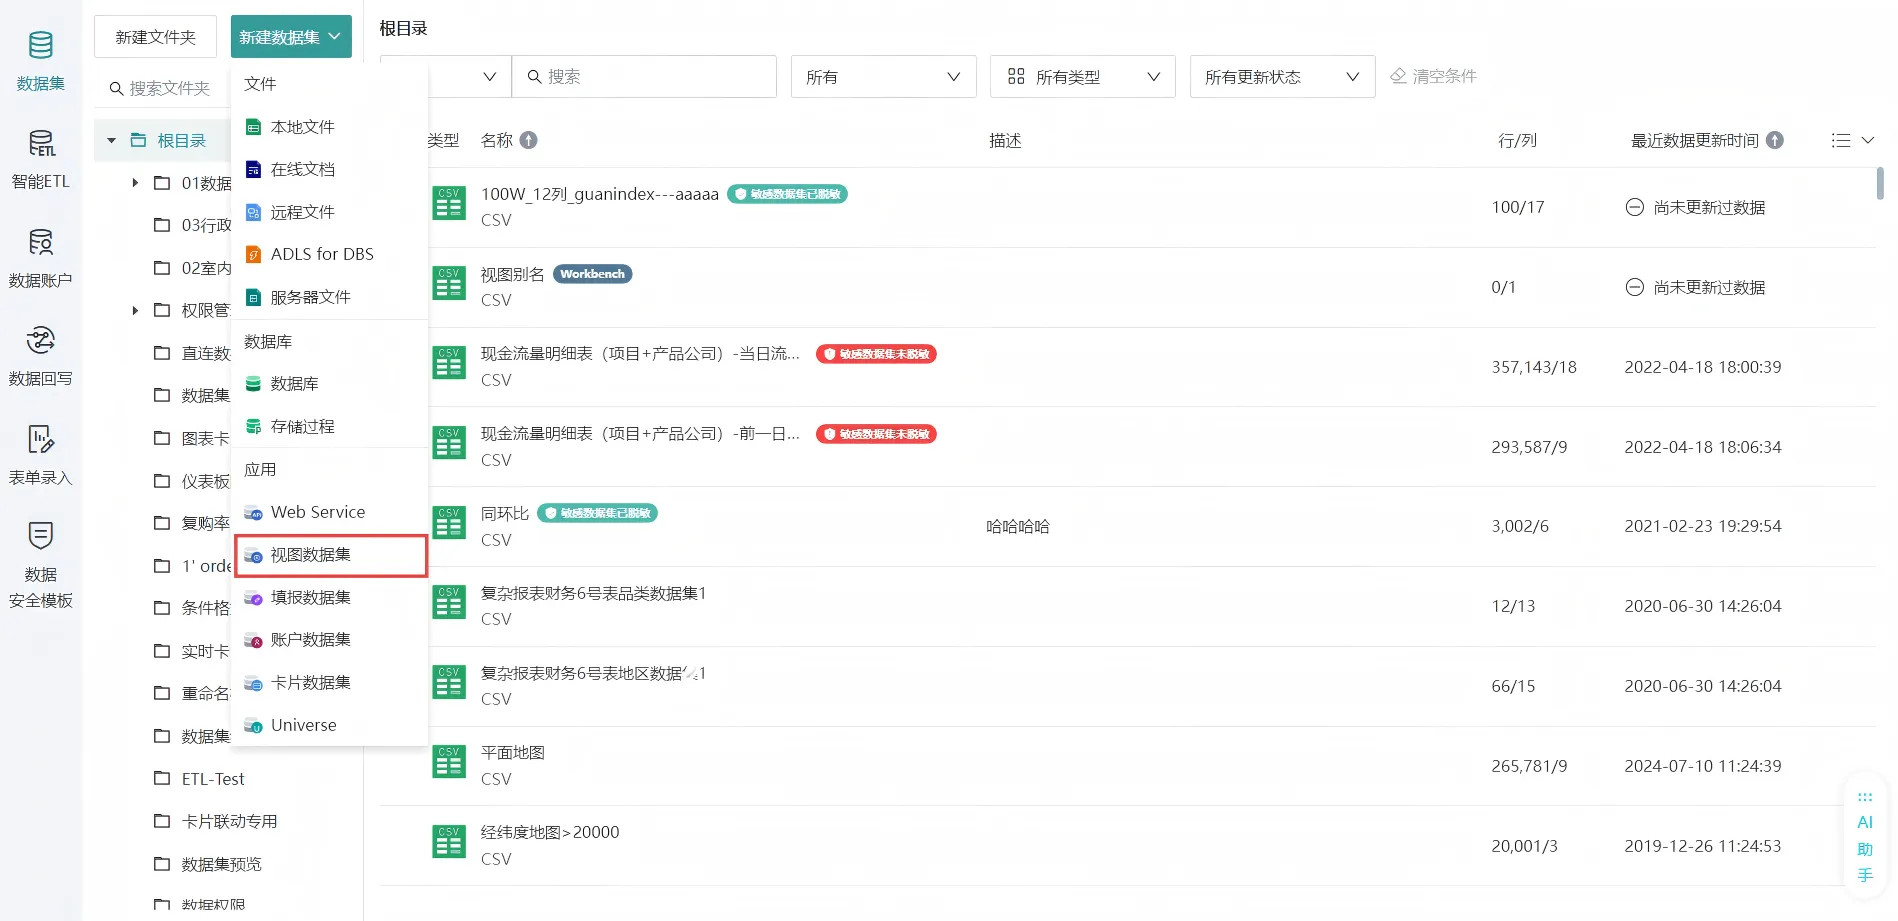Click the 新建文件夹 button
Image resolution: width=1898 pixels, height=921 pixels.
click(x=155, y=37)
